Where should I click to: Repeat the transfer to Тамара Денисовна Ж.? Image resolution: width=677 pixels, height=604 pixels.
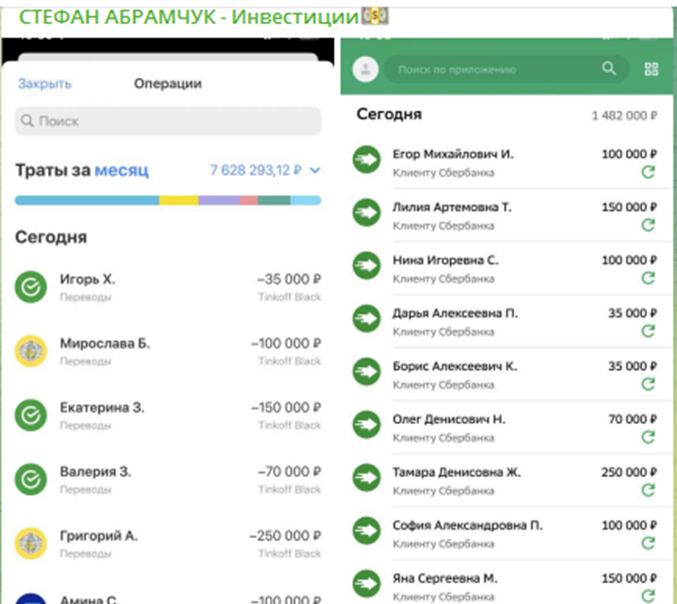tap(648, 490)
